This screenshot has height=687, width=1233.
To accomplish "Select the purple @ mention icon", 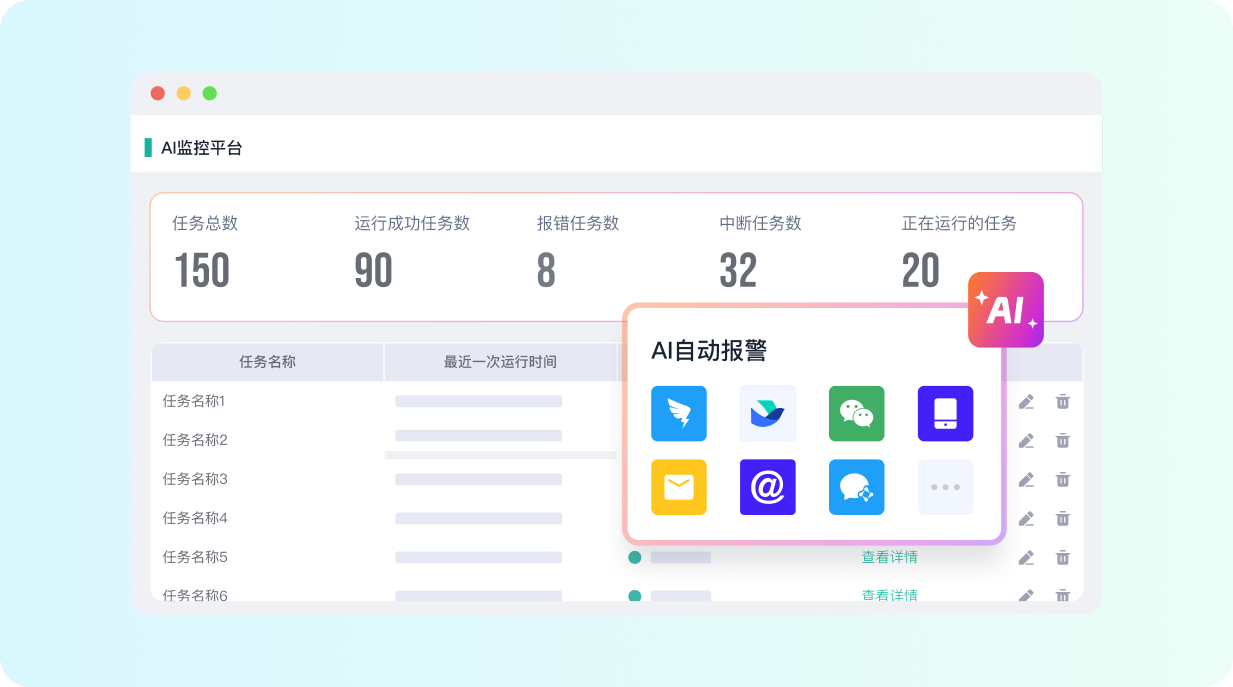I will click(x=768, y=487).
